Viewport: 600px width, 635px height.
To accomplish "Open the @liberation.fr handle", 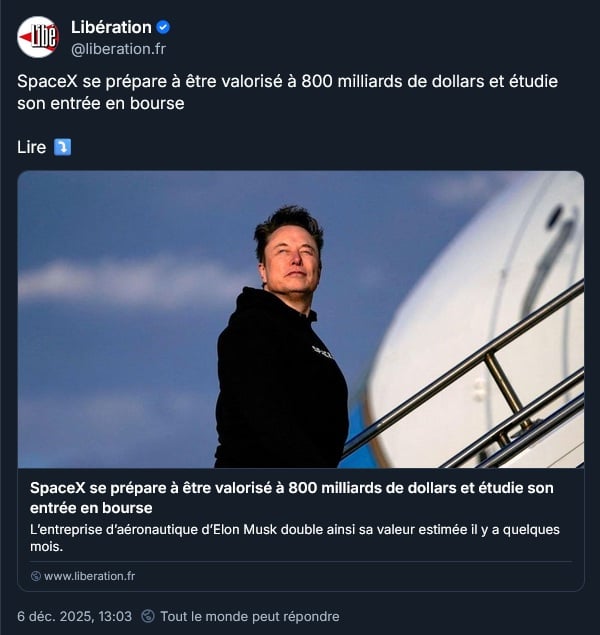I will point(119,49).
